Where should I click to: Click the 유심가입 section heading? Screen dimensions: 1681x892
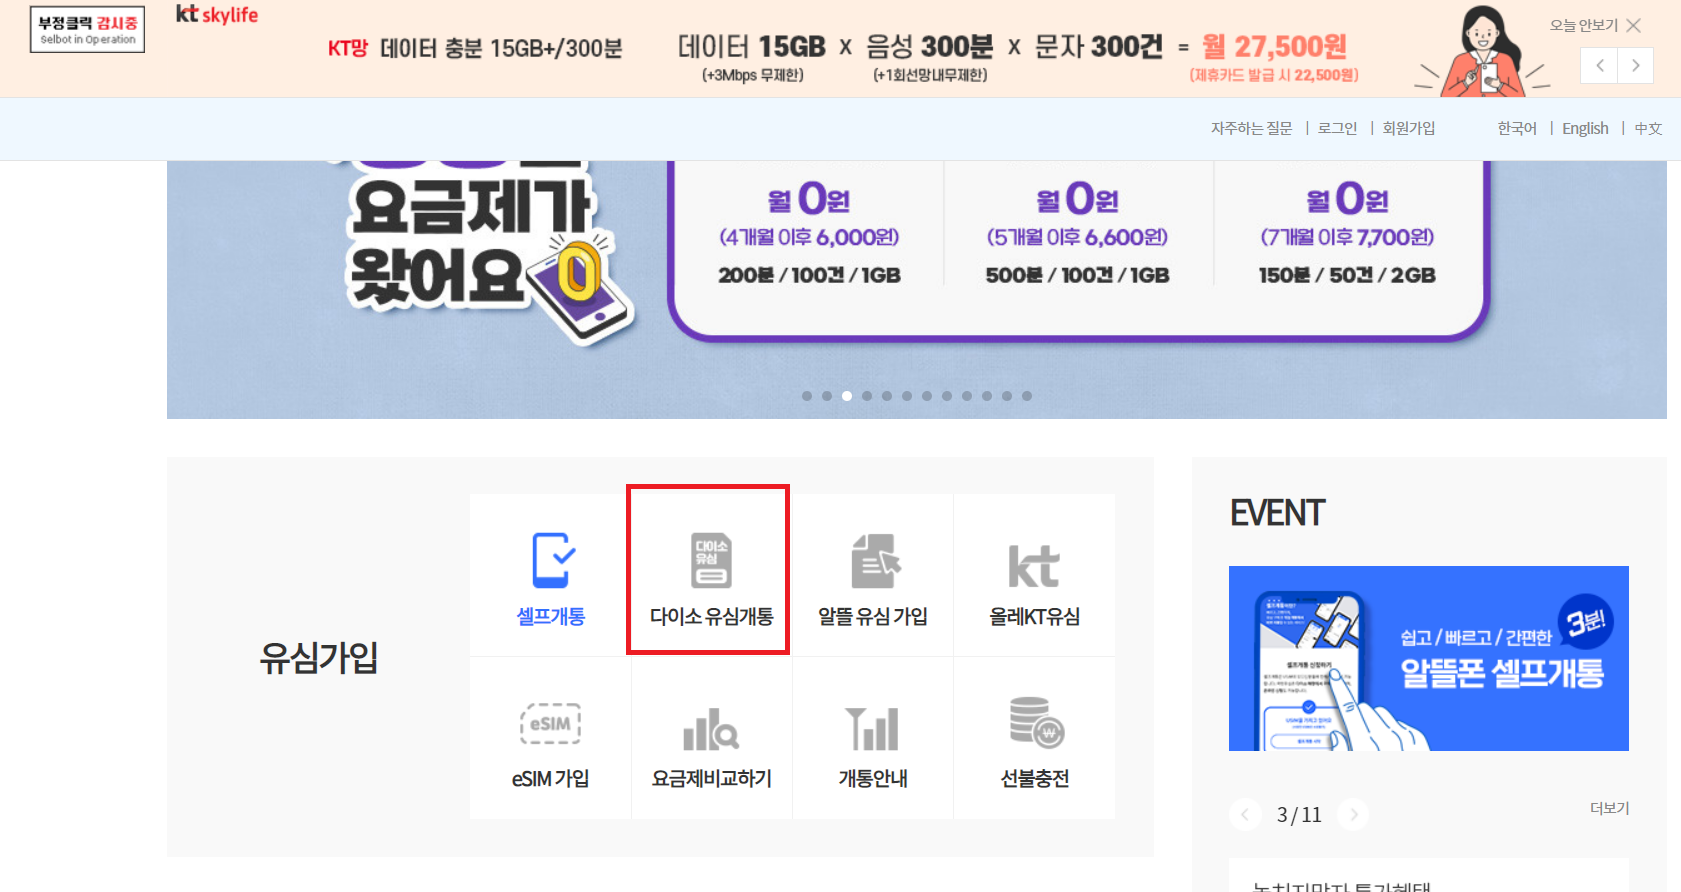click(318, 657)
